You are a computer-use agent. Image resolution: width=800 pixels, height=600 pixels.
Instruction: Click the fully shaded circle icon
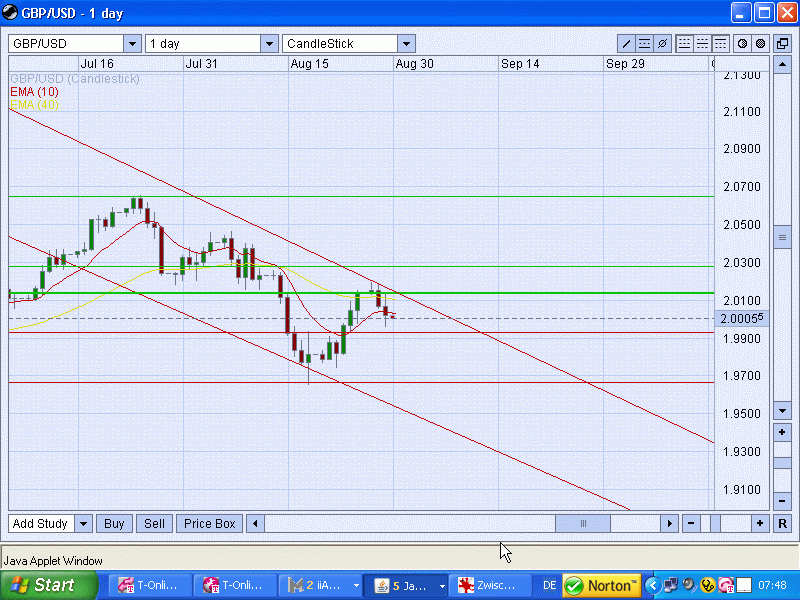pyautogui.click(x=760, y=44)
